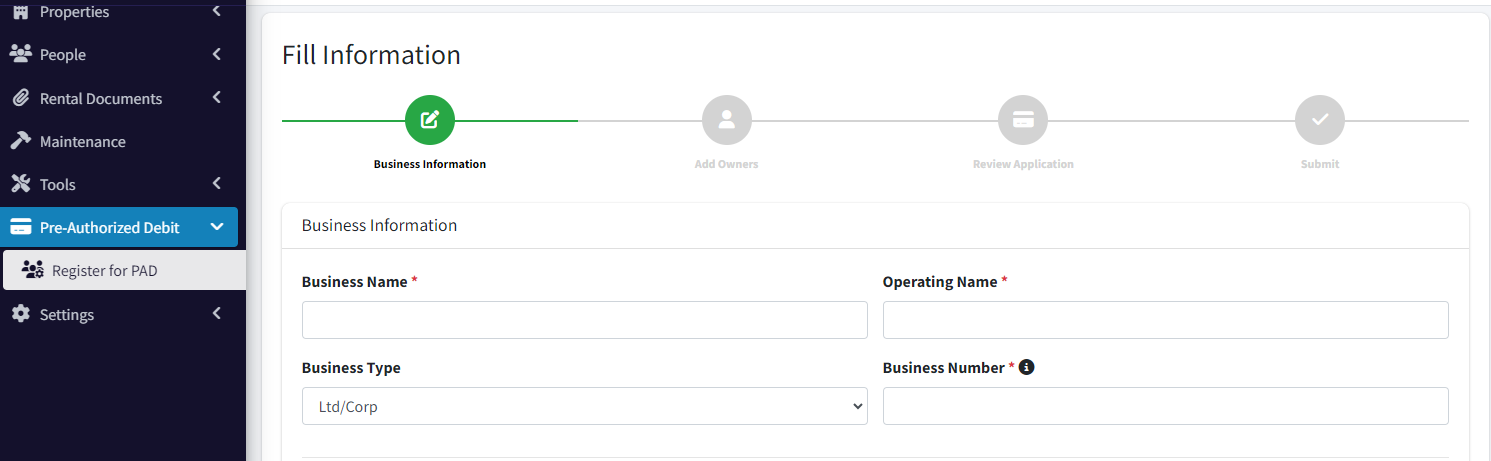This screenshot has width=1491, height=461.
Task: Click the Maintenance hammer icon
Action: [21, 141]
